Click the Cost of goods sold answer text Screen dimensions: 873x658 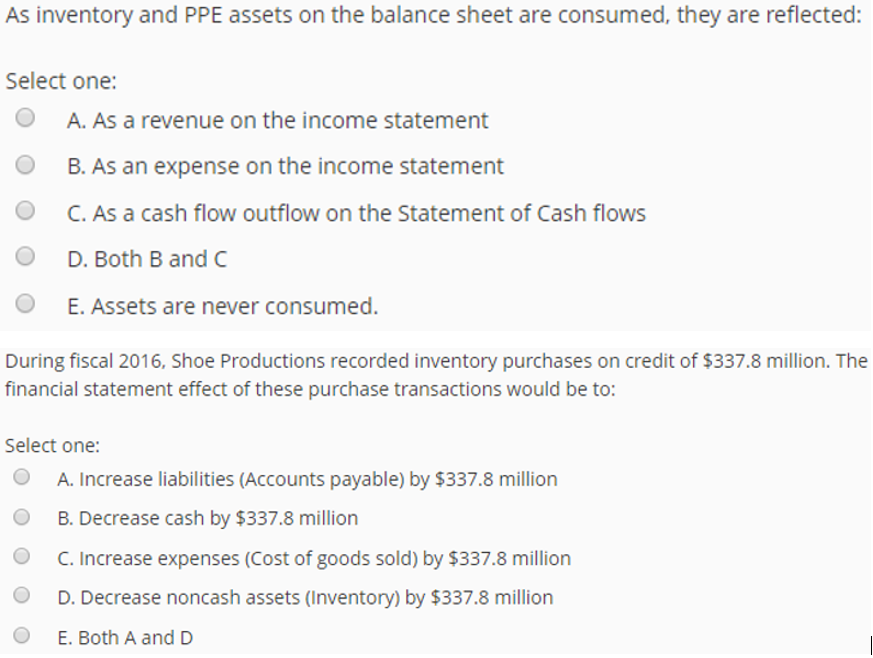[313, 558]
